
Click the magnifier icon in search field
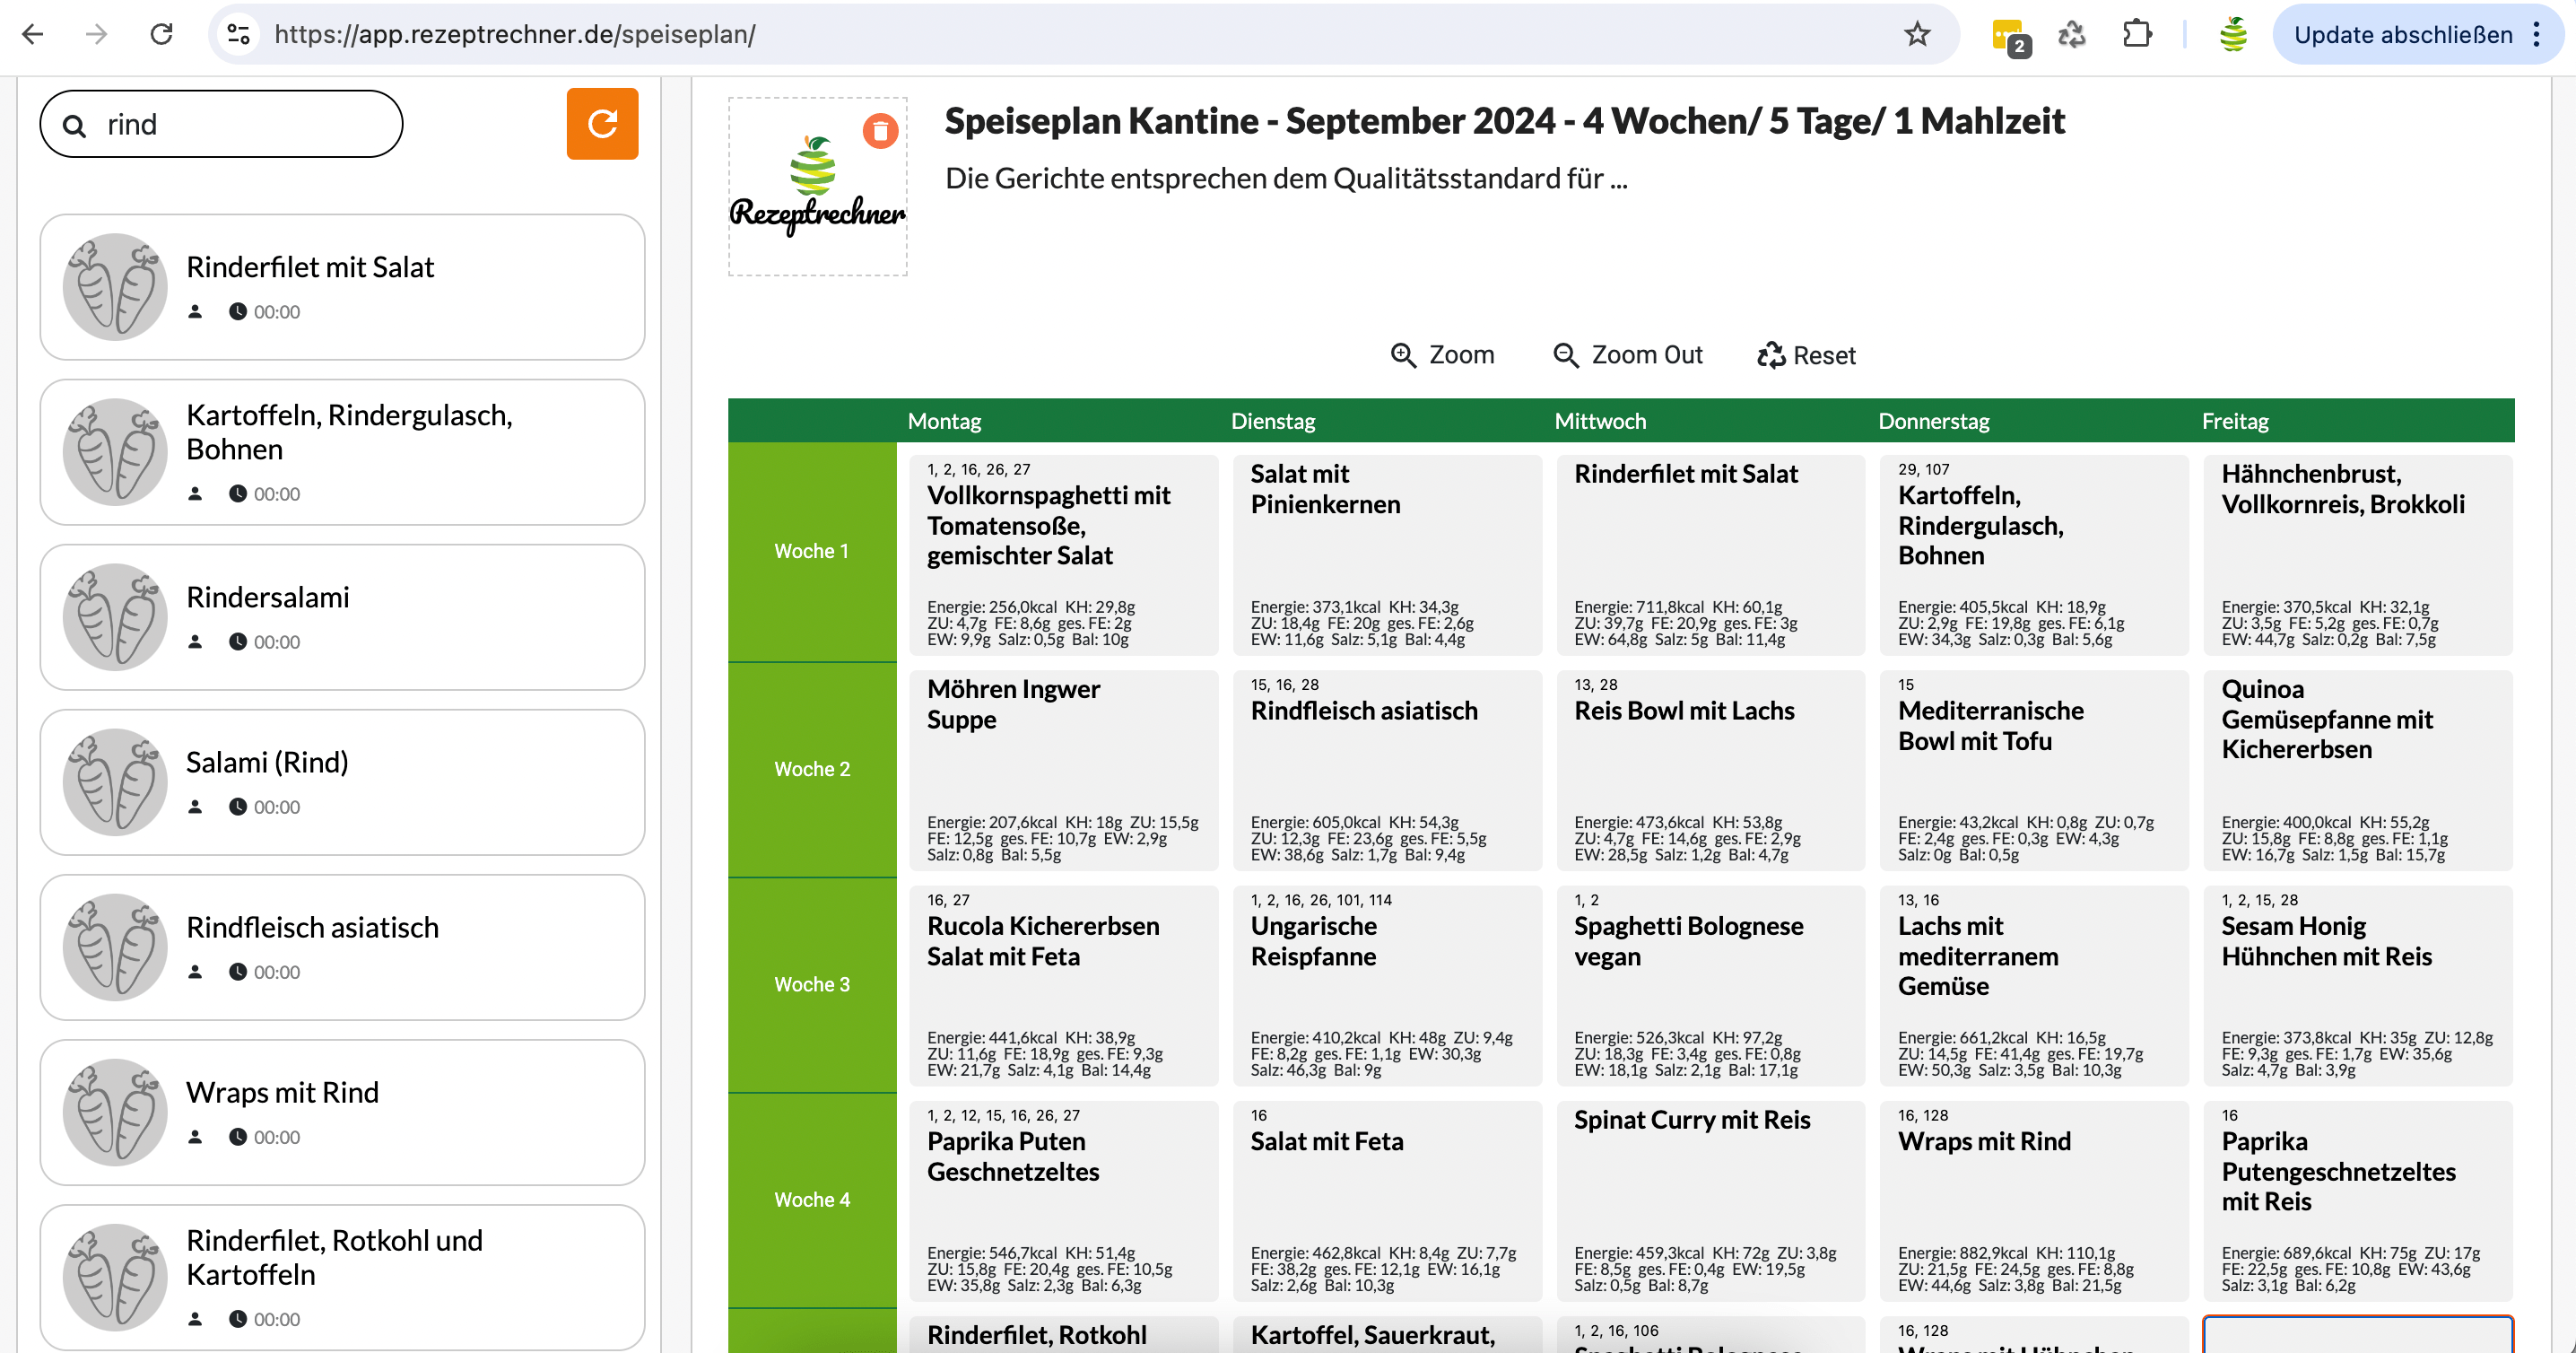(75, 125)
